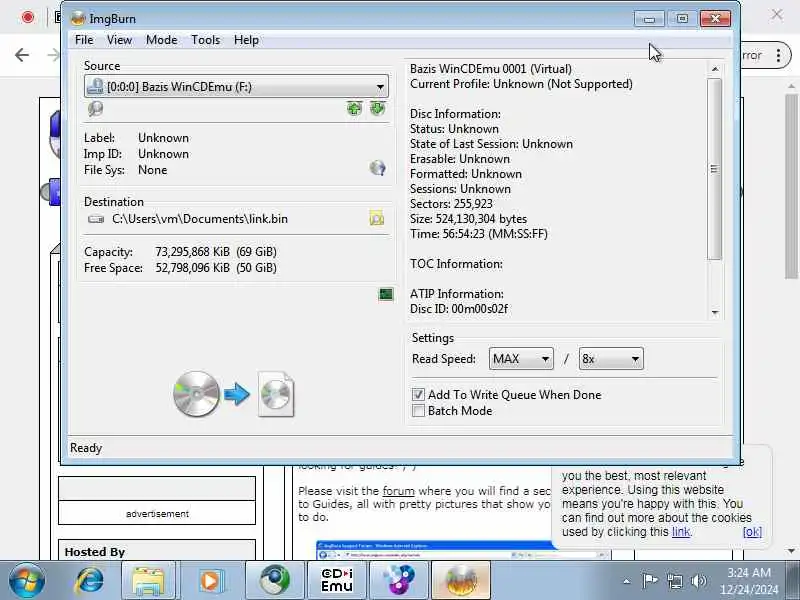Click the load tray green up-arrow icon
The width and height of the screenshot is (800, 600).
[x=354, y=108]
